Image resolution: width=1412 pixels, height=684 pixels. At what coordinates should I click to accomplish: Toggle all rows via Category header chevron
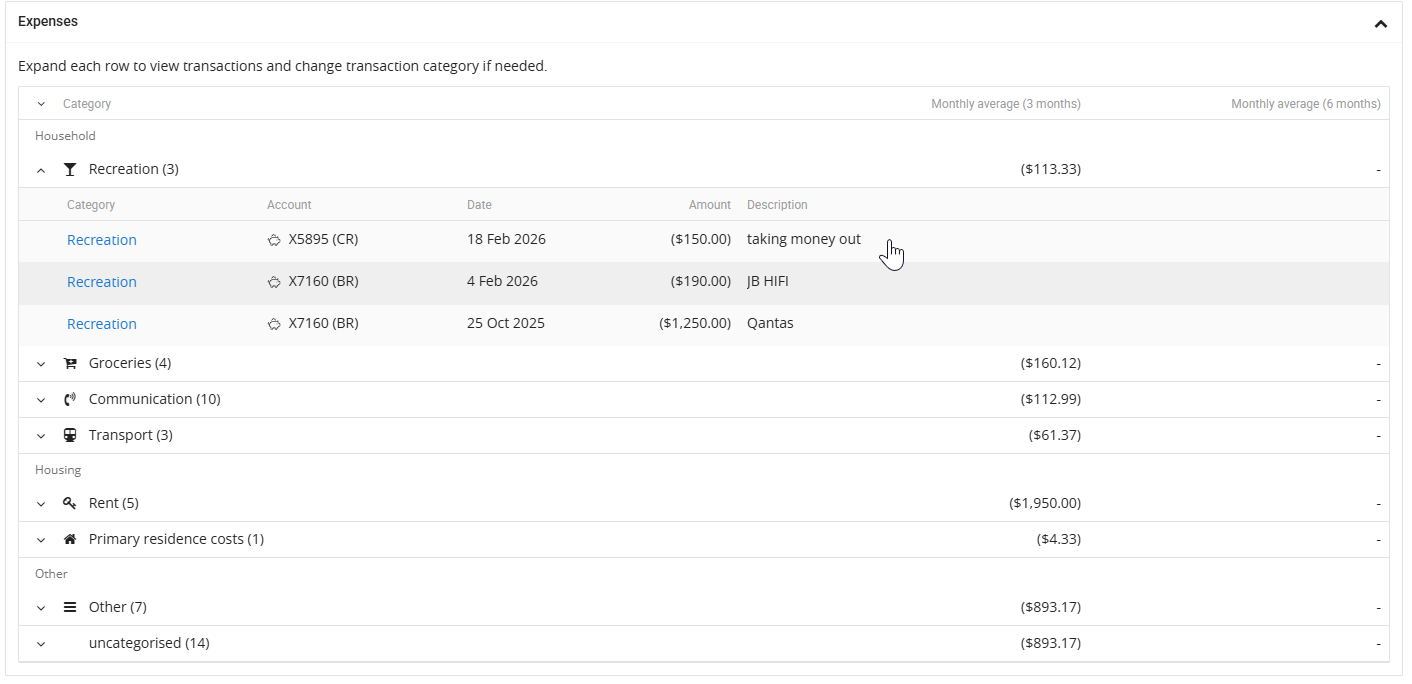coord(41,104)
